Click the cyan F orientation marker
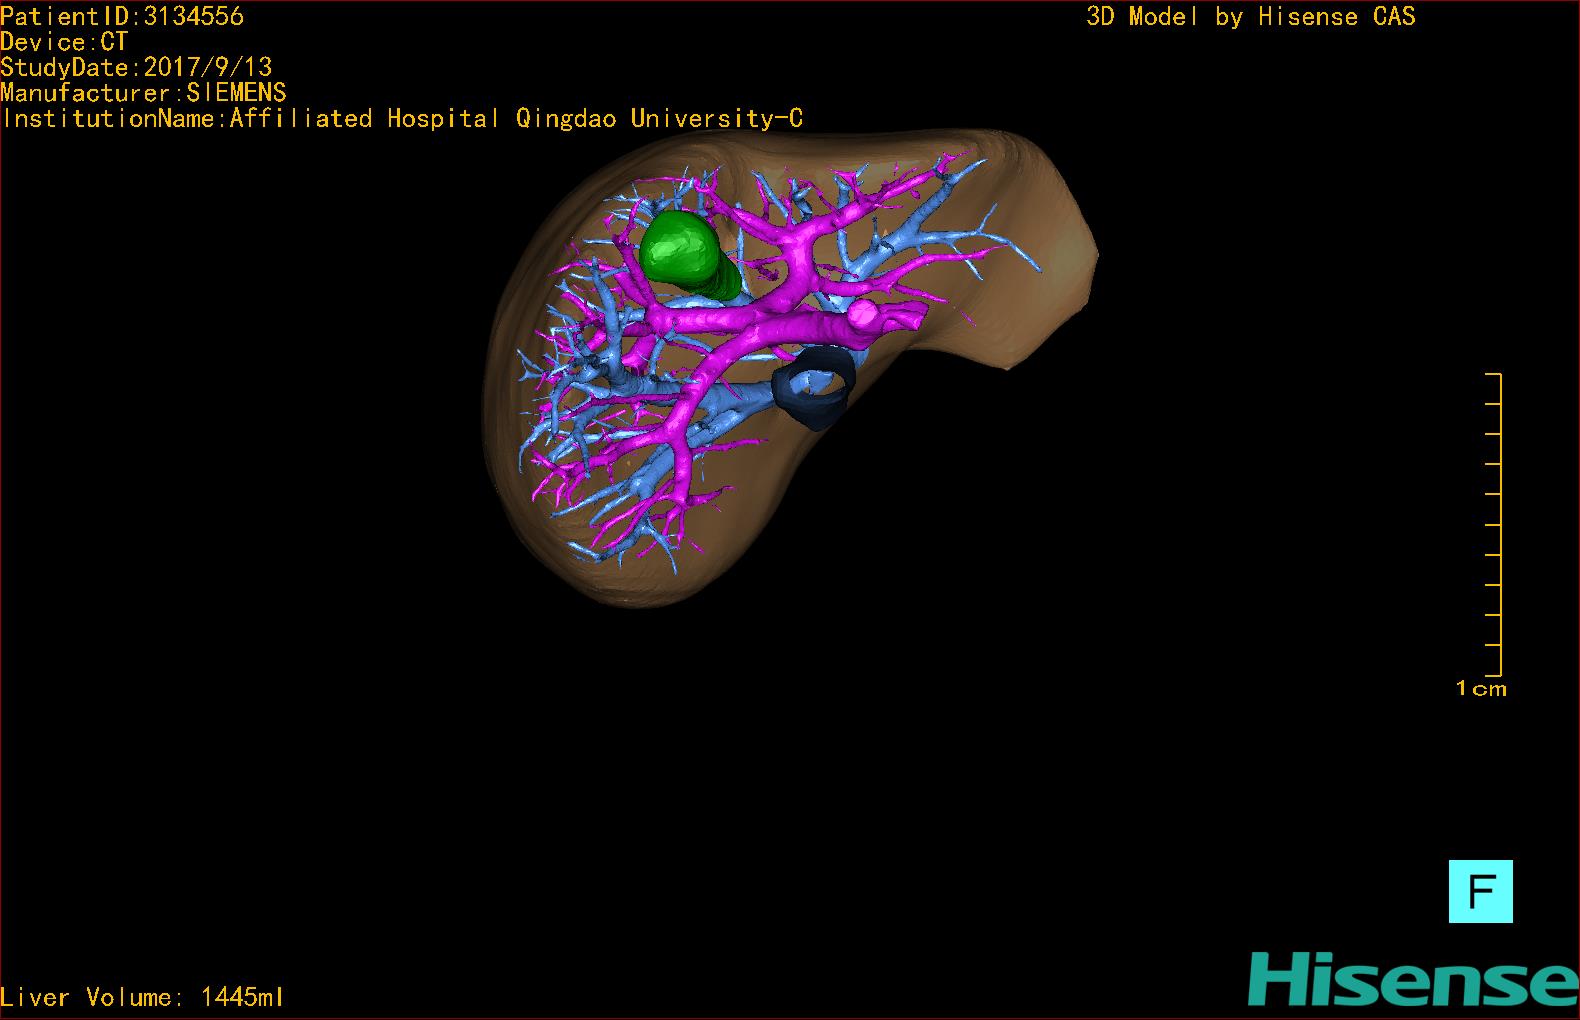The width and height of the screenshot is (1580, 1020). coord(1480,891)
